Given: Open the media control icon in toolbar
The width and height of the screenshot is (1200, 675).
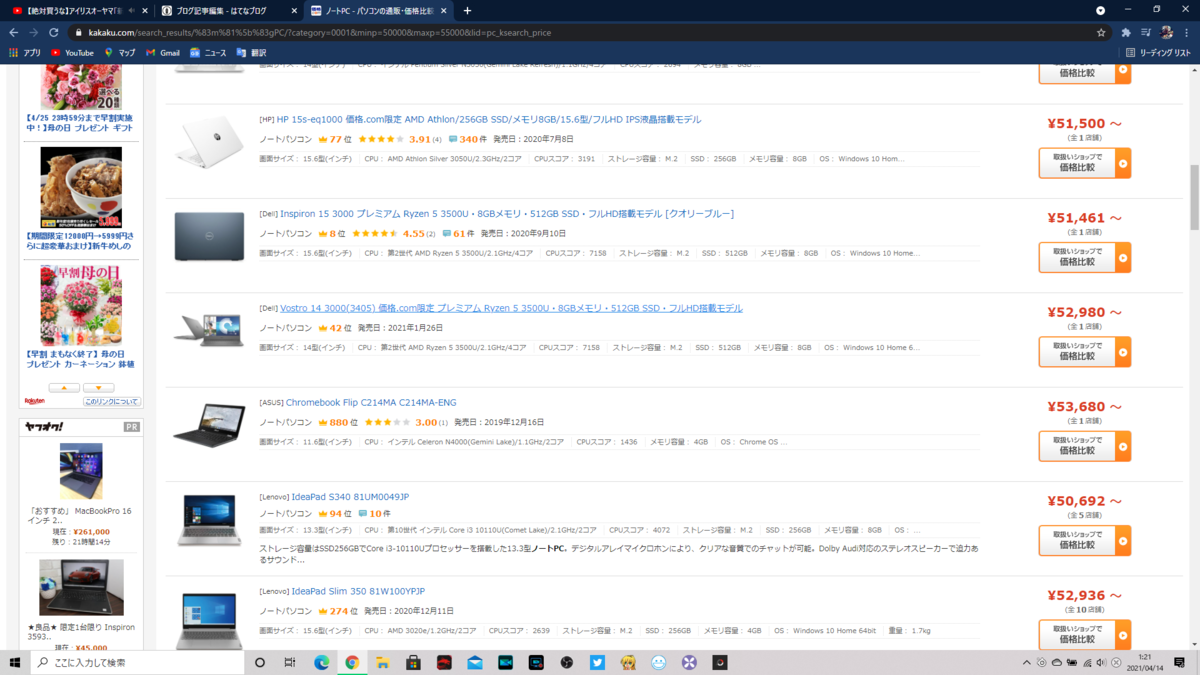Looking at the screenshot, I should [x=1146, y=32].
